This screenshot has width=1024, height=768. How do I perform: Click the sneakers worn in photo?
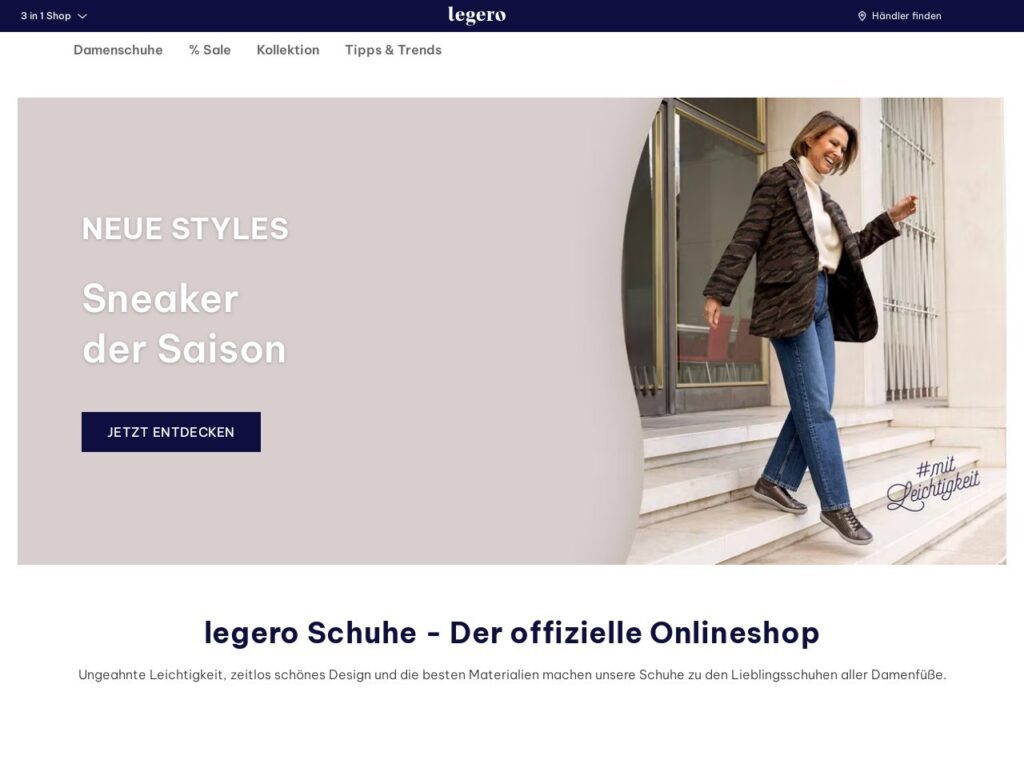[812, 509]
